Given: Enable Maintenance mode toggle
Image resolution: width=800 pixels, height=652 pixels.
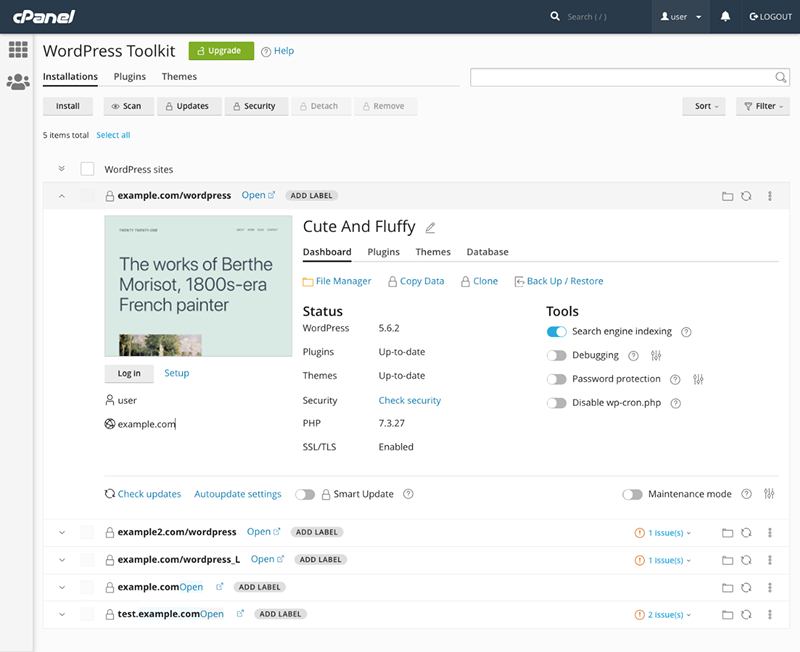Looking at the screenshot, I should pos(632,494).
